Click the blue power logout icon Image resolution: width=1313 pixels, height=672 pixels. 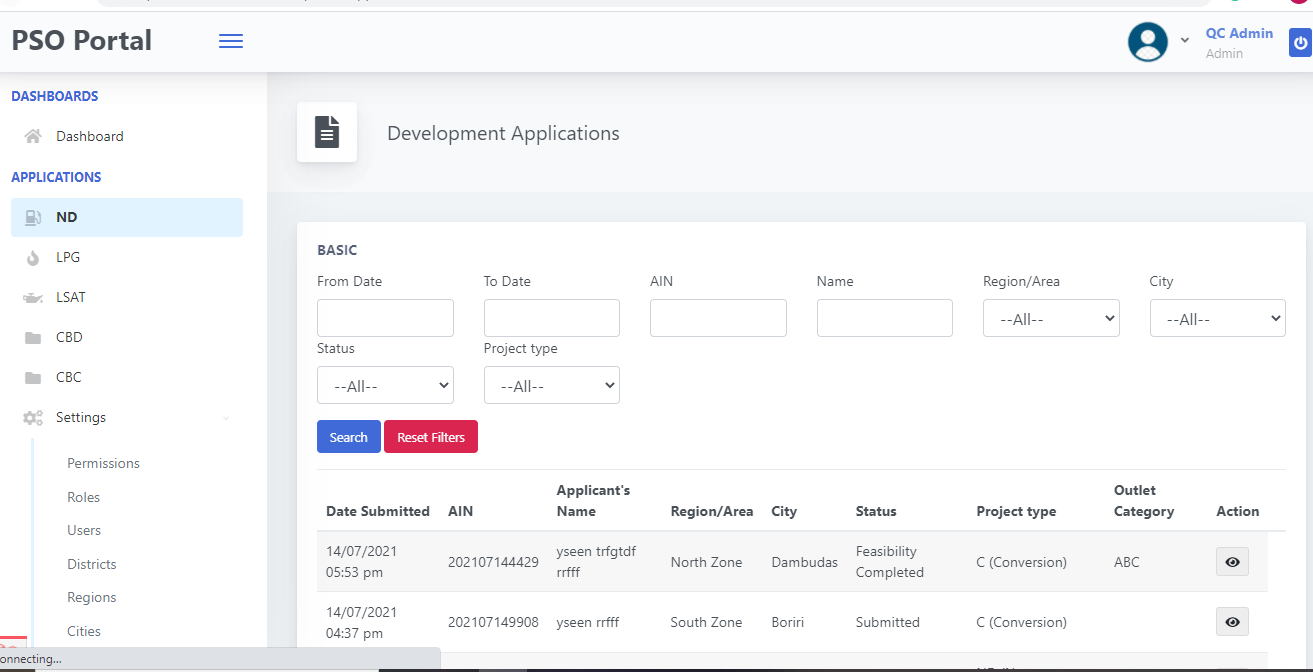coord(1300,43)
